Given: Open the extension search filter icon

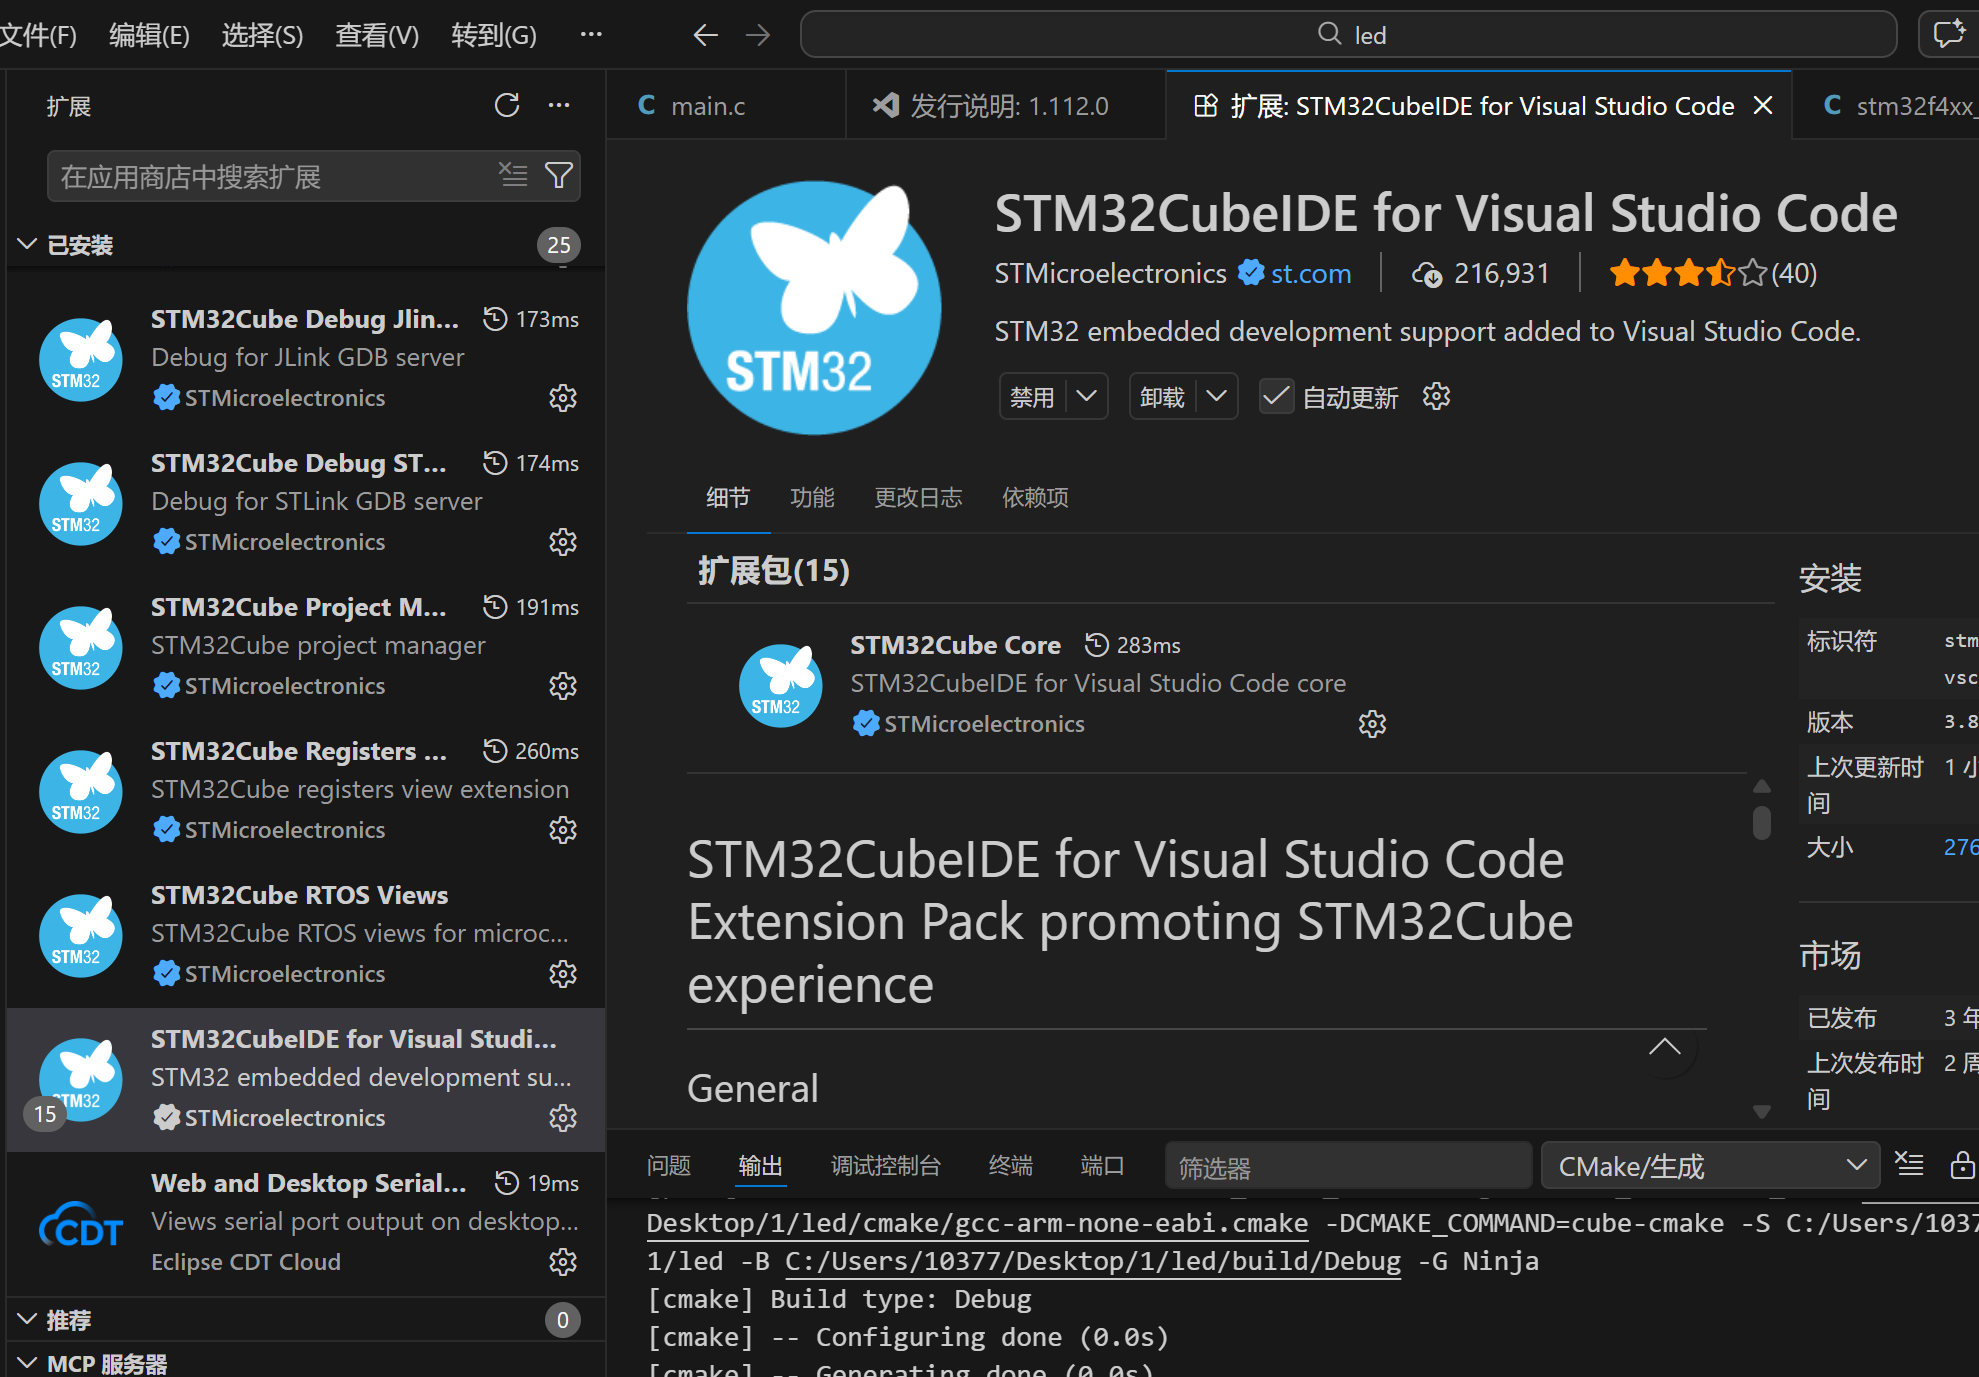Looking at the screenshot, I should (x=559, y=176).
